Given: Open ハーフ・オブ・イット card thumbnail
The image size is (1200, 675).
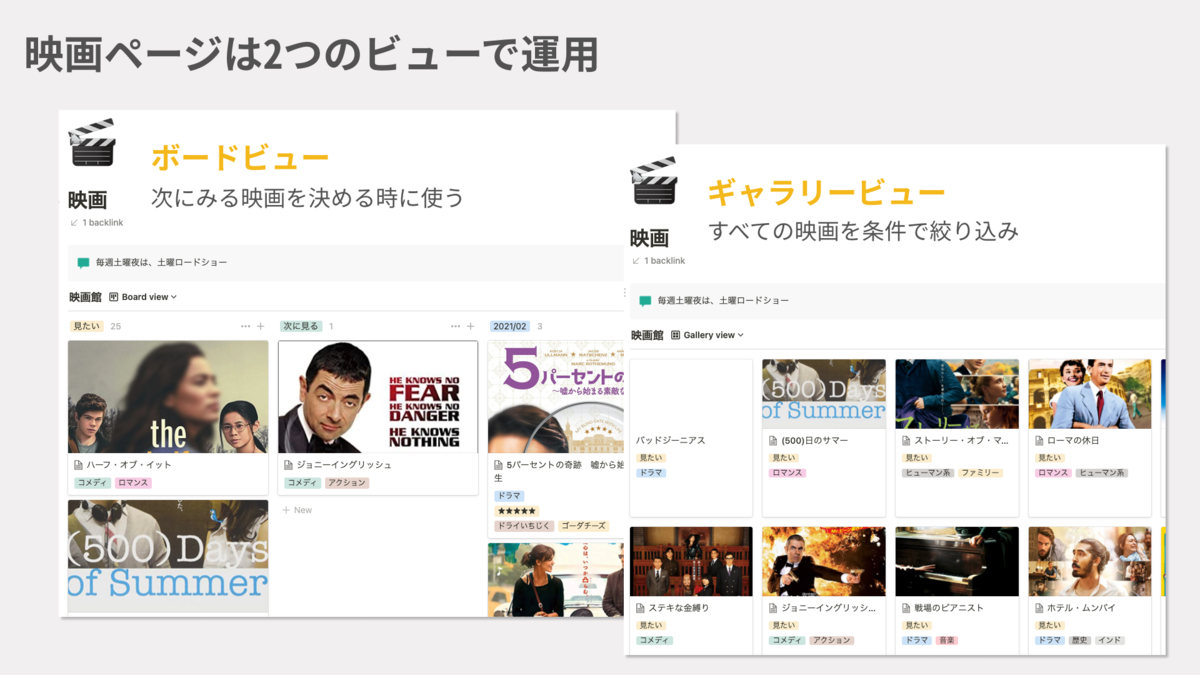Looking at the screenshot, I should [168, 397].
